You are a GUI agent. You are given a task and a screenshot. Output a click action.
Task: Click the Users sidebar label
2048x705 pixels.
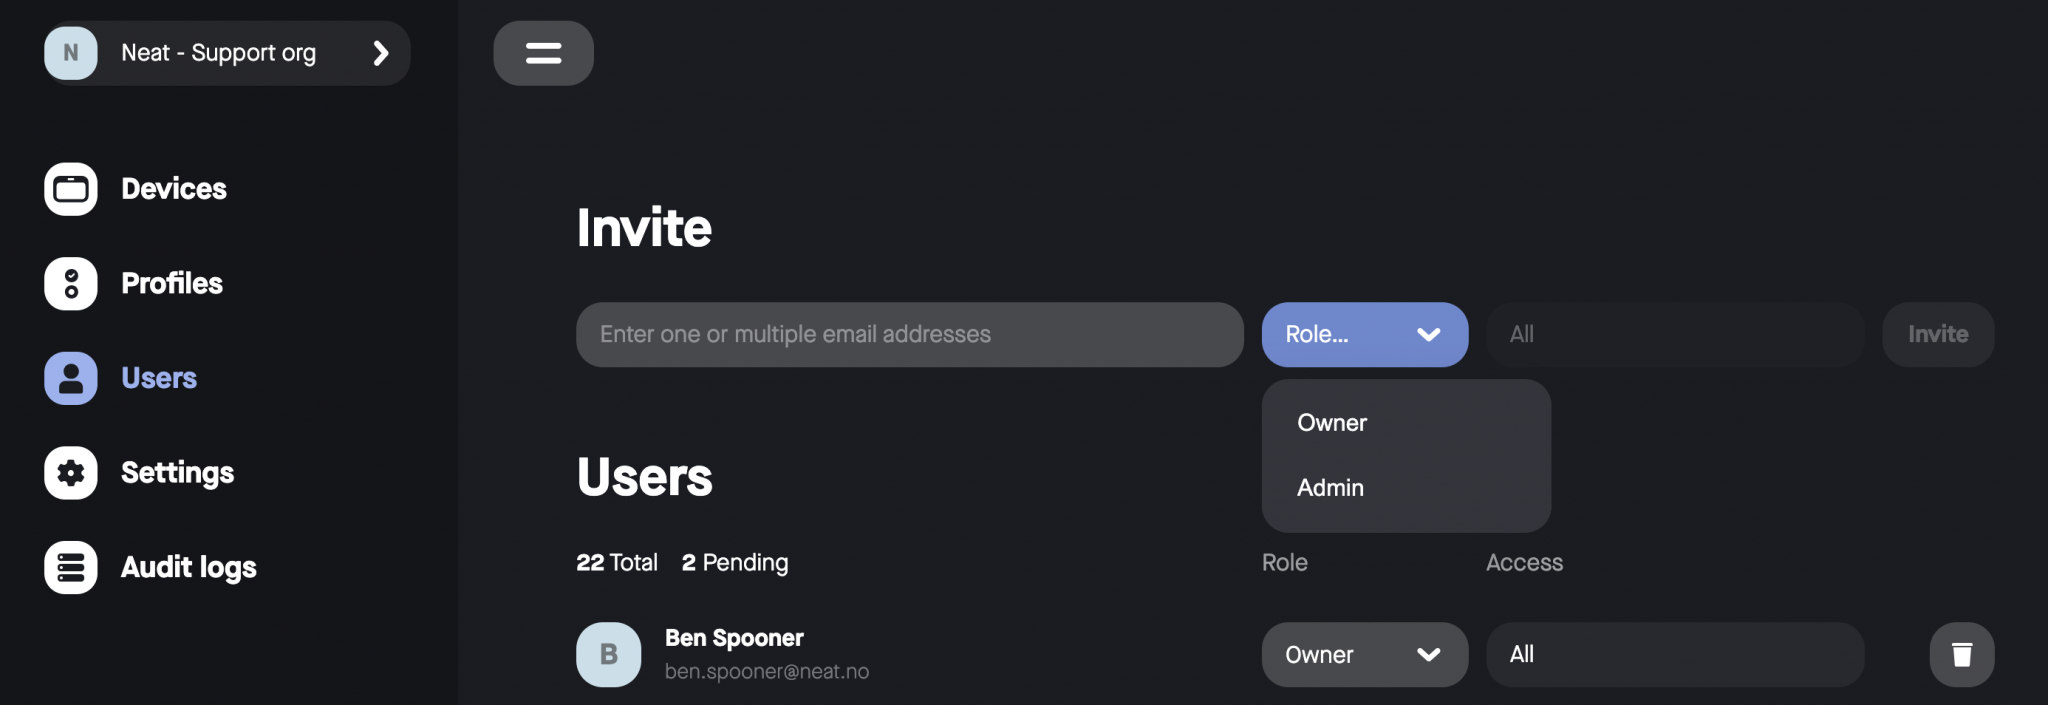tap(158, 378)
